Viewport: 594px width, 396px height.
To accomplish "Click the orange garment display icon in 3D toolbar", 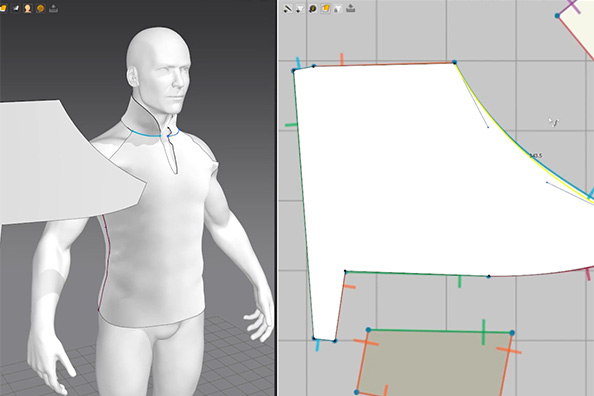I will pyautogui.click(x=3, y=8).
